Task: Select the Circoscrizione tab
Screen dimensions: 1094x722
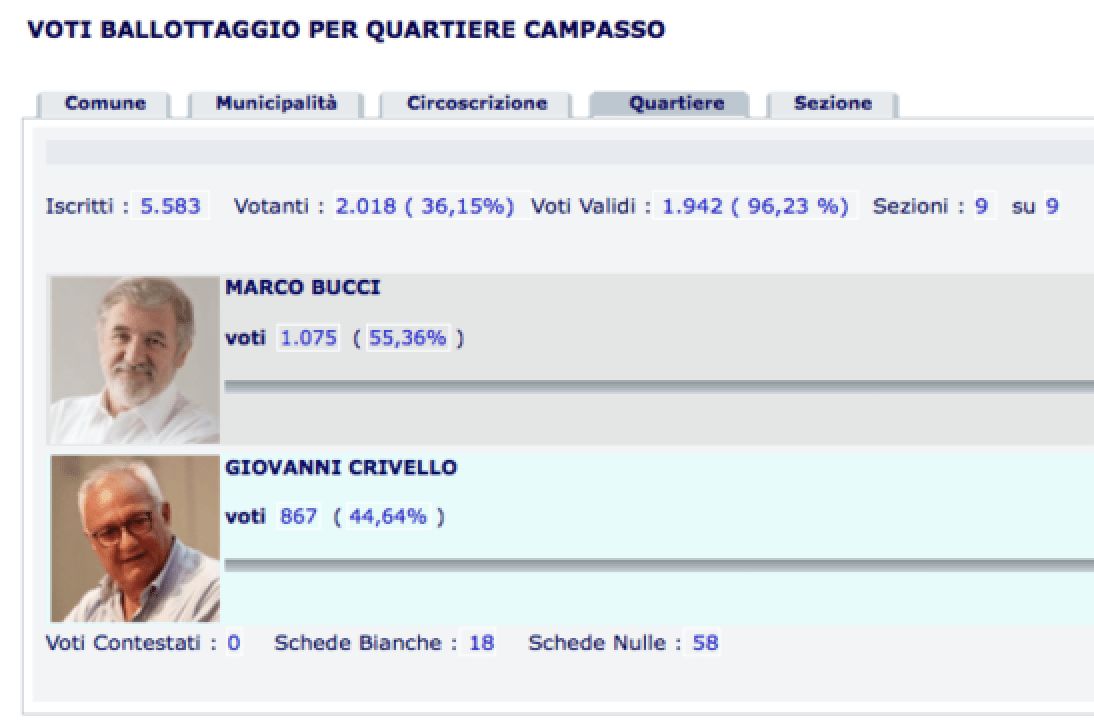Action: point(477,104)
